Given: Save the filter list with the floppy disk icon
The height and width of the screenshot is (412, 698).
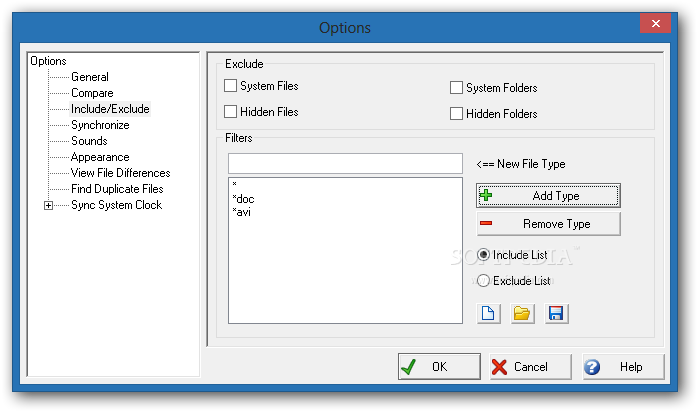Looking at the screenshot, I should click(x=556, y=314).
